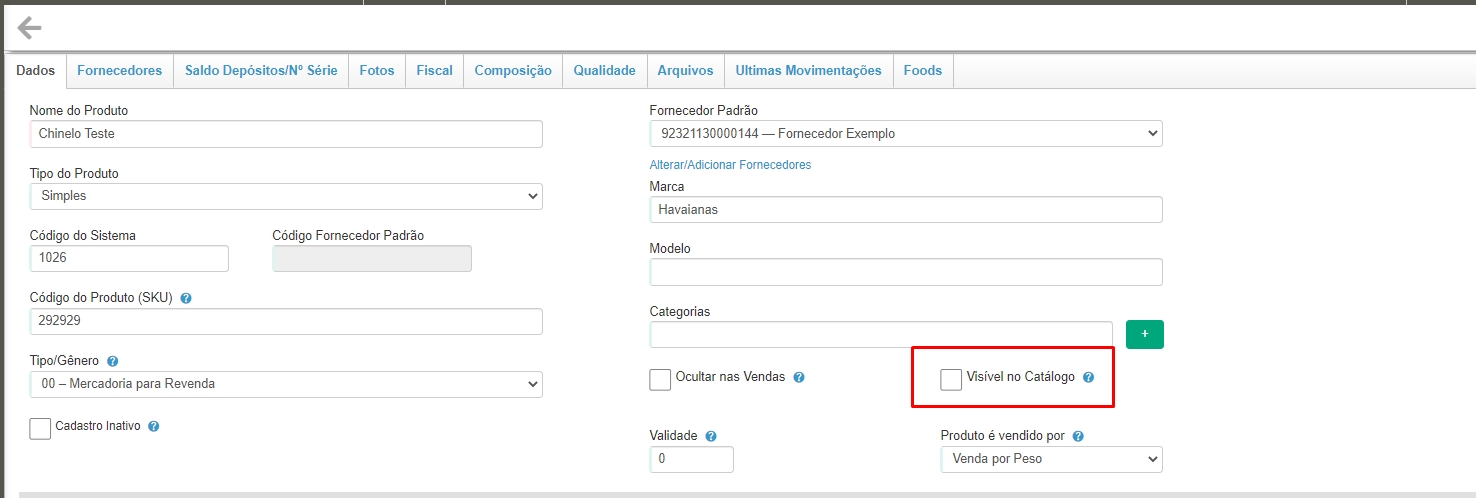Expand the Fornecedor Padrão dropdown

pyautogui.click(x=905, y=133)
